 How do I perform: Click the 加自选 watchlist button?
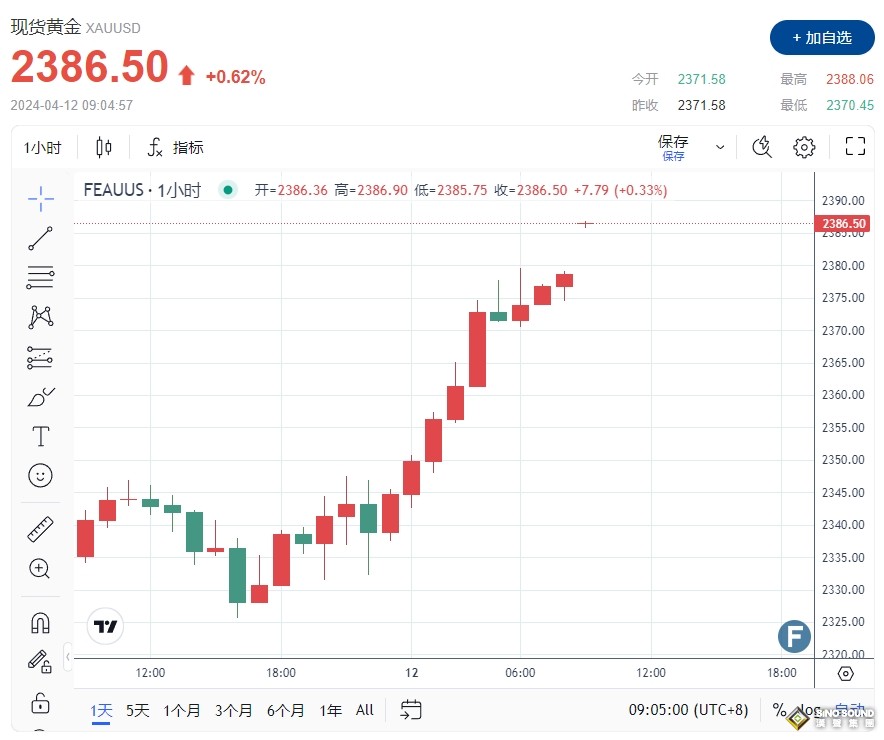click(x=822, y=38)
